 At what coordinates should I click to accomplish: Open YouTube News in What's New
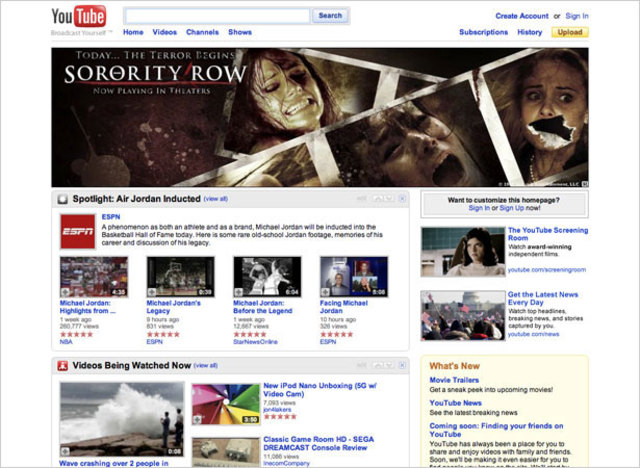(456, 403)
